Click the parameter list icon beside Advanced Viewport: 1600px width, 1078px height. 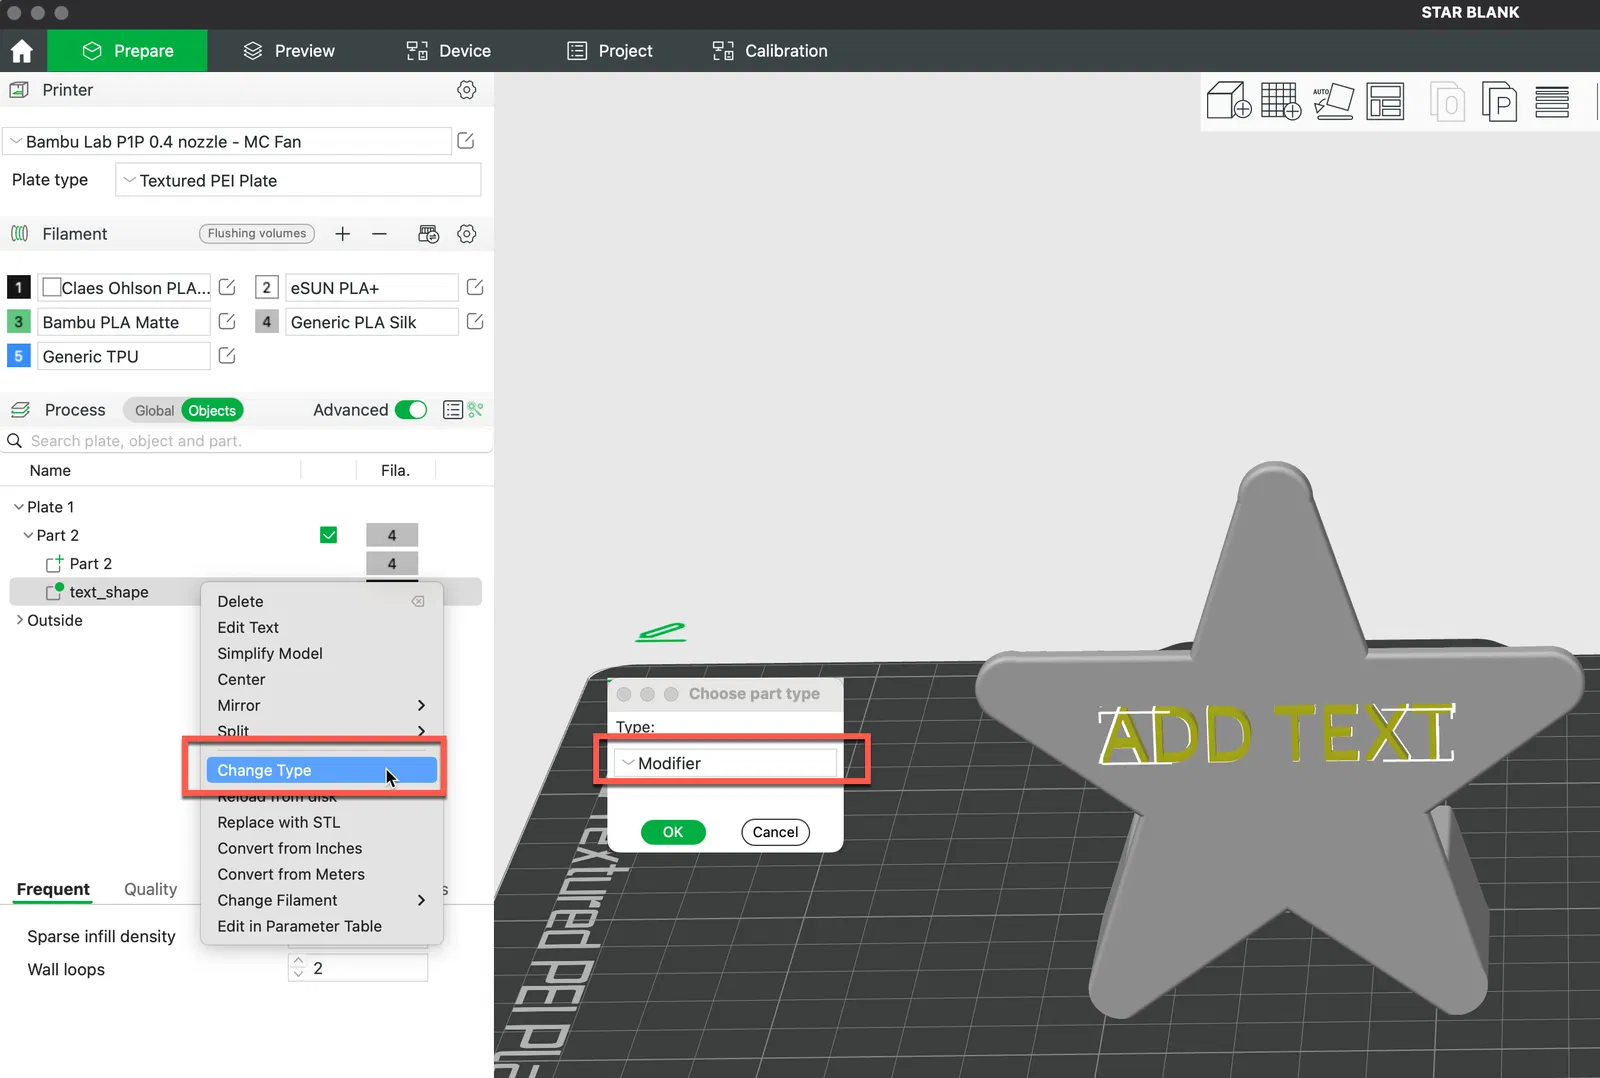click(x=453, y=410)
